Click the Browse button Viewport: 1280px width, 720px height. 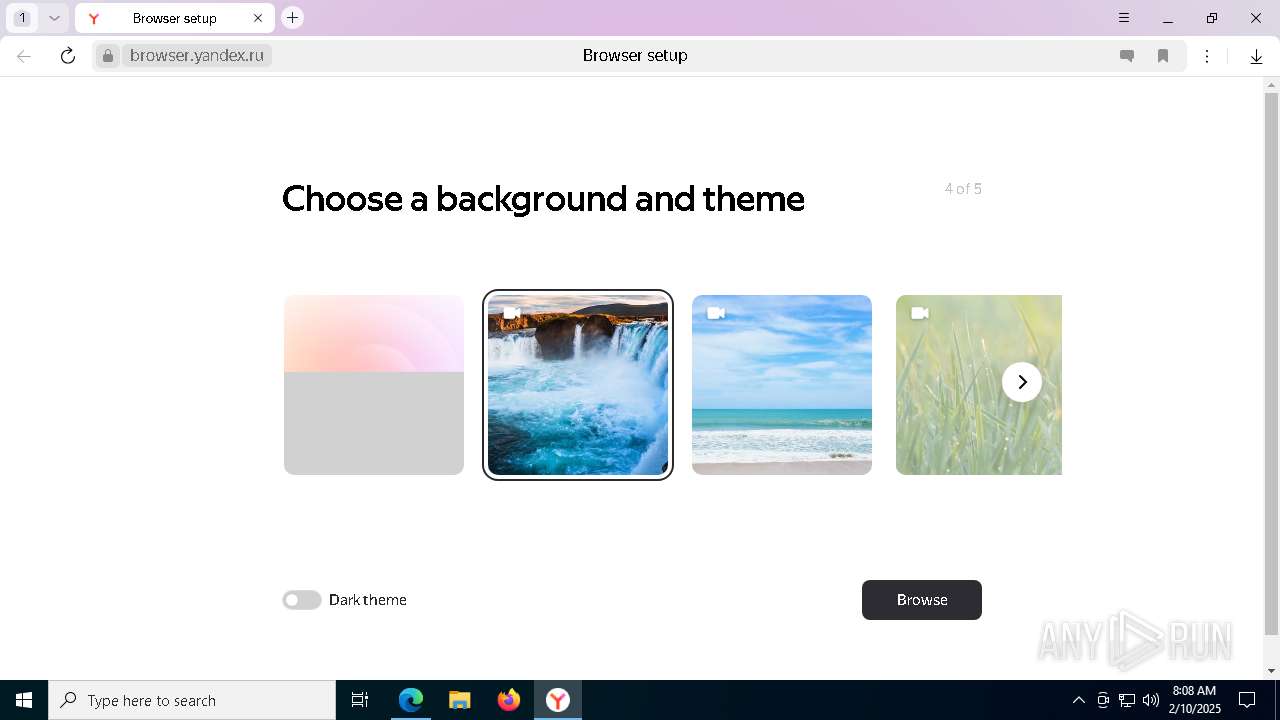pyautogui.click(x=922, y=600)
